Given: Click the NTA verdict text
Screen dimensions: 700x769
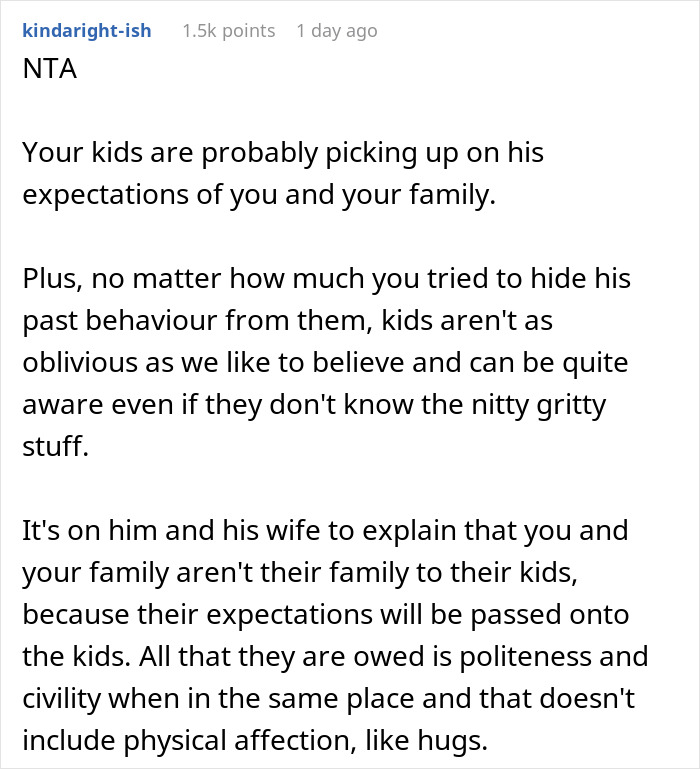Looking at the screenshot, I should click(50, 69).
